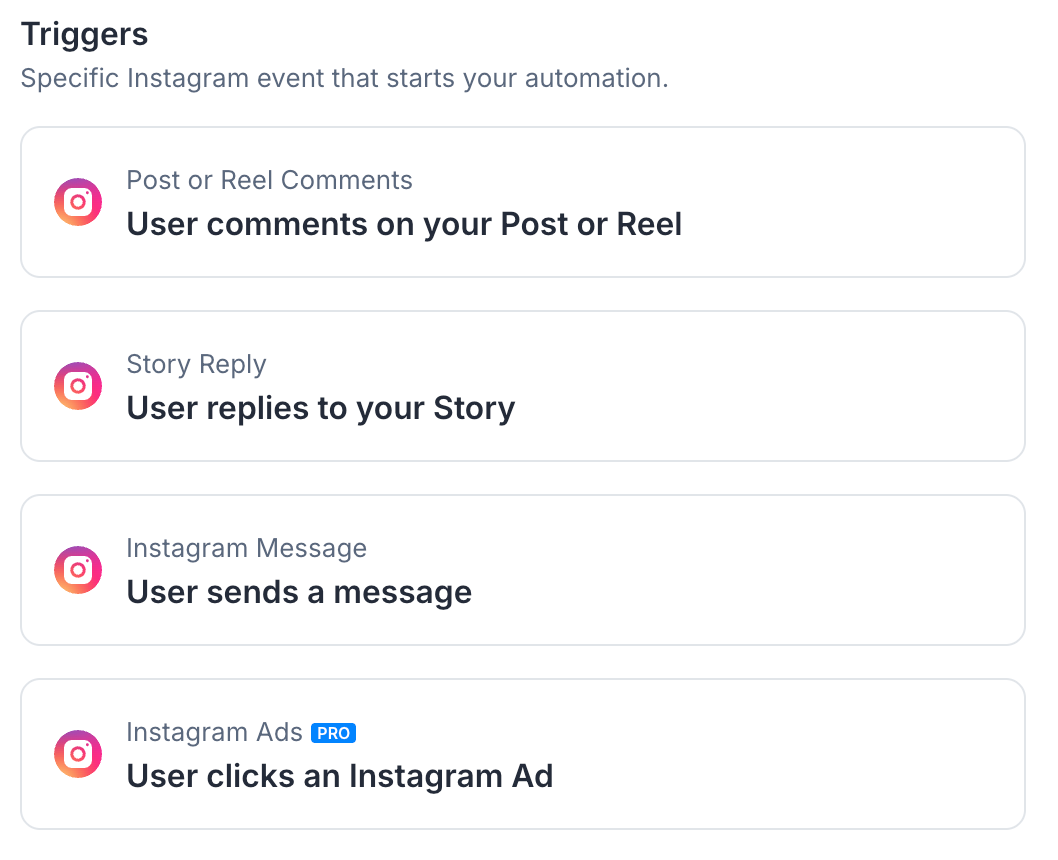Select the 'Story Reply' label
Viewport: 1058px width, 860px height.
(196, 365)
